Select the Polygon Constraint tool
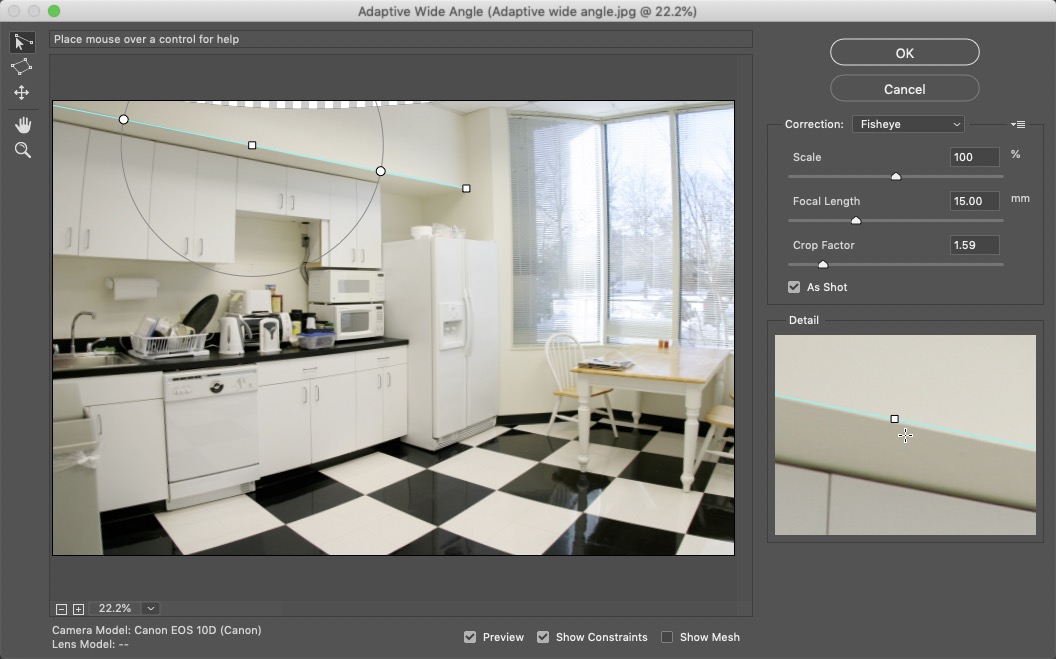 click(x=22, y=67)
